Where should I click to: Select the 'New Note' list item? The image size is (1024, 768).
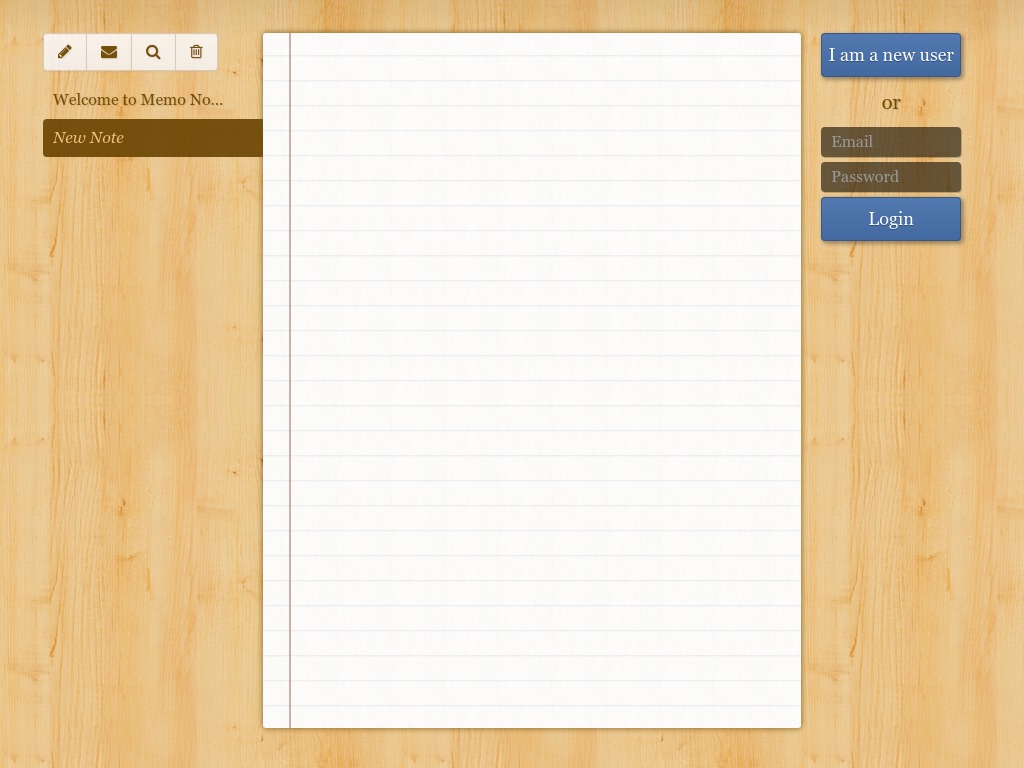pyautogui.click(x=153, y=138)
